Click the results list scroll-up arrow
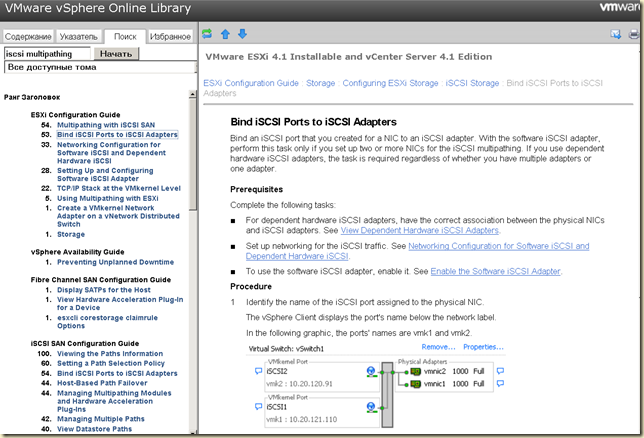Viewport: 644px width, 438px height. pyautogui.click(x=192, y=95)
